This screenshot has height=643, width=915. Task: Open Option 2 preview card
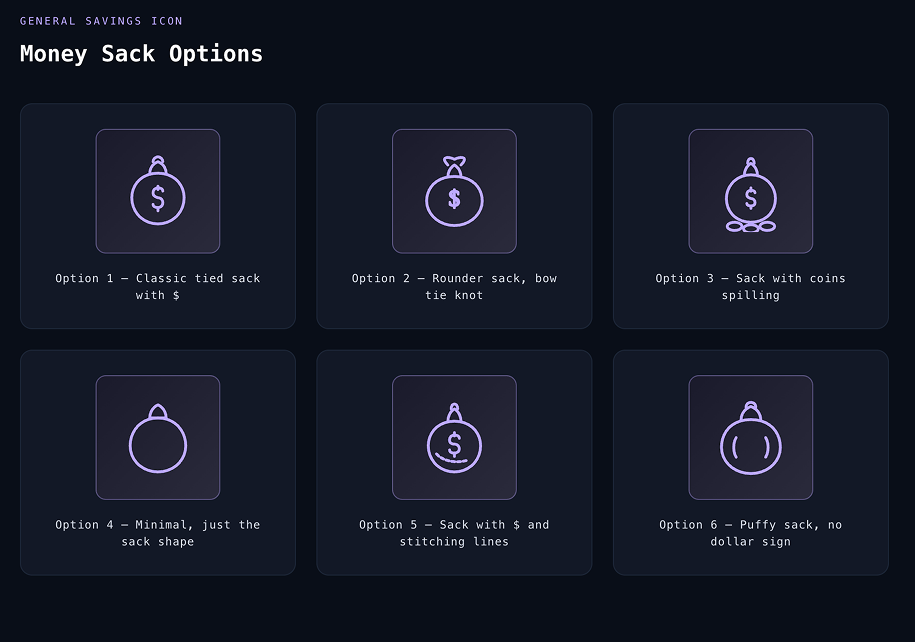[x=454, y=215]
